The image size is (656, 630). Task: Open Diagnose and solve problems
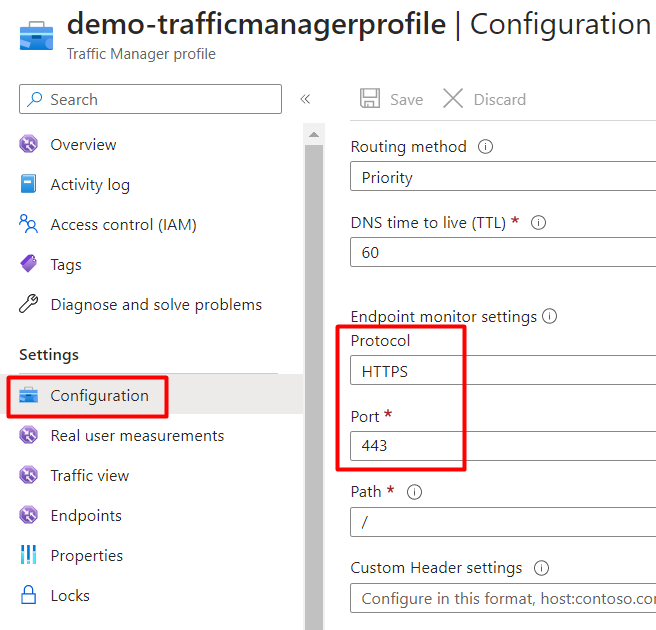click(x=156, y=305)
